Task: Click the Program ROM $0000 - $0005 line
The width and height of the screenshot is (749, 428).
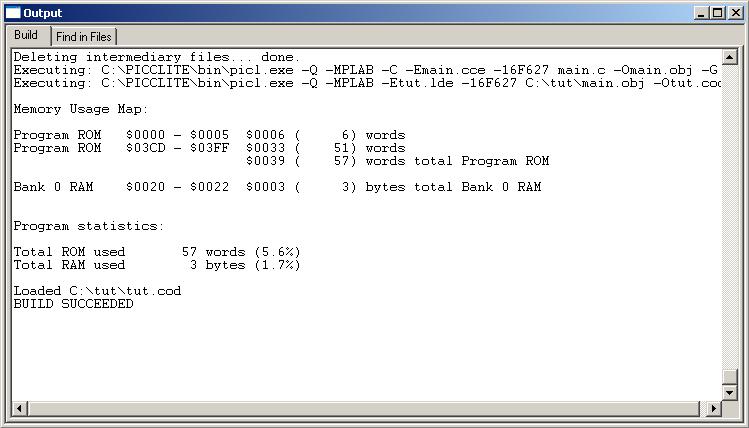Action: point(209,135)
